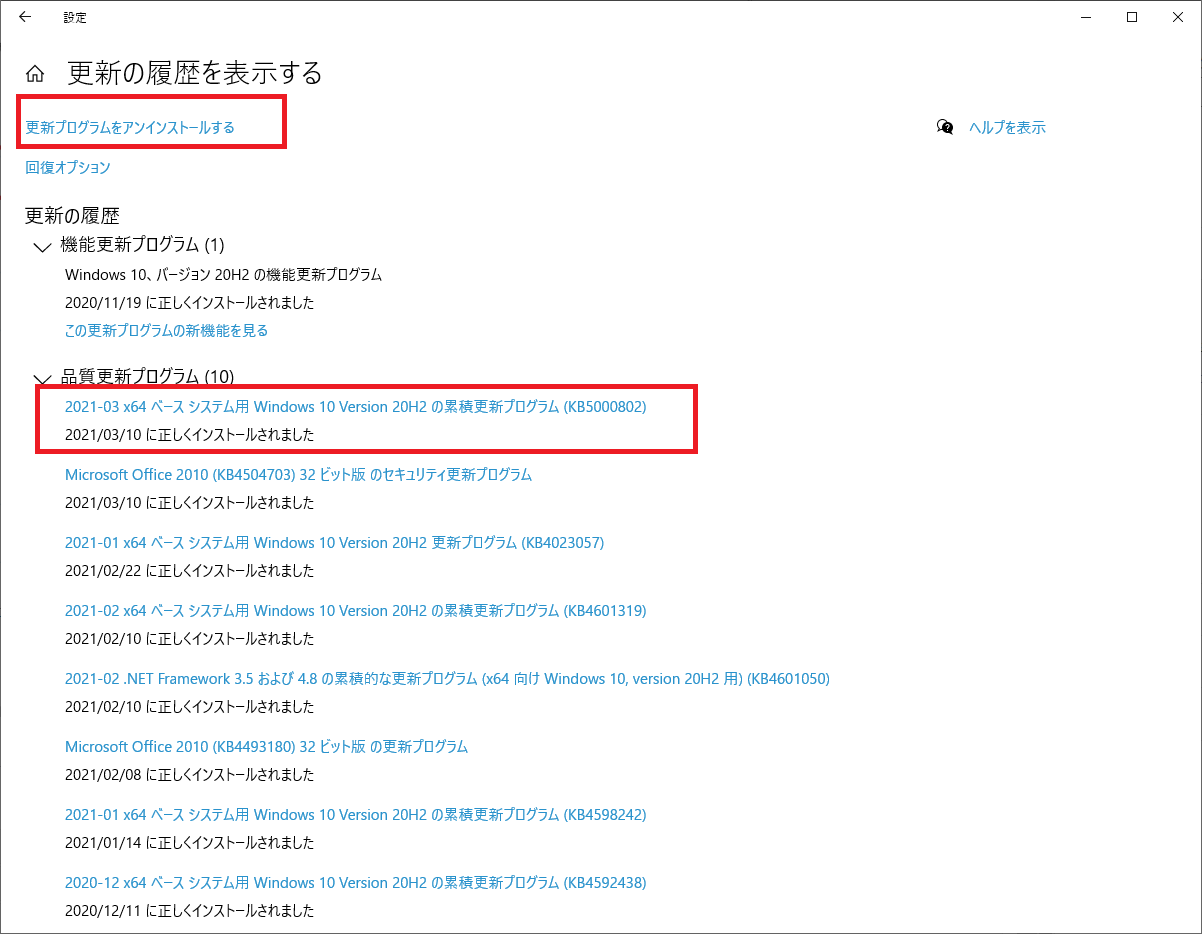Click the 更新の履歴 heading

(x=72, y=215)
